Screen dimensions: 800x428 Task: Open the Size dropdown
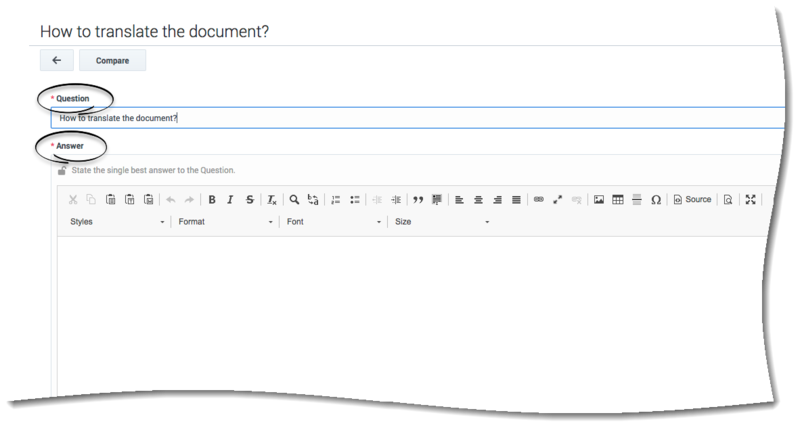pyautogui.click(x=442, y=222)
